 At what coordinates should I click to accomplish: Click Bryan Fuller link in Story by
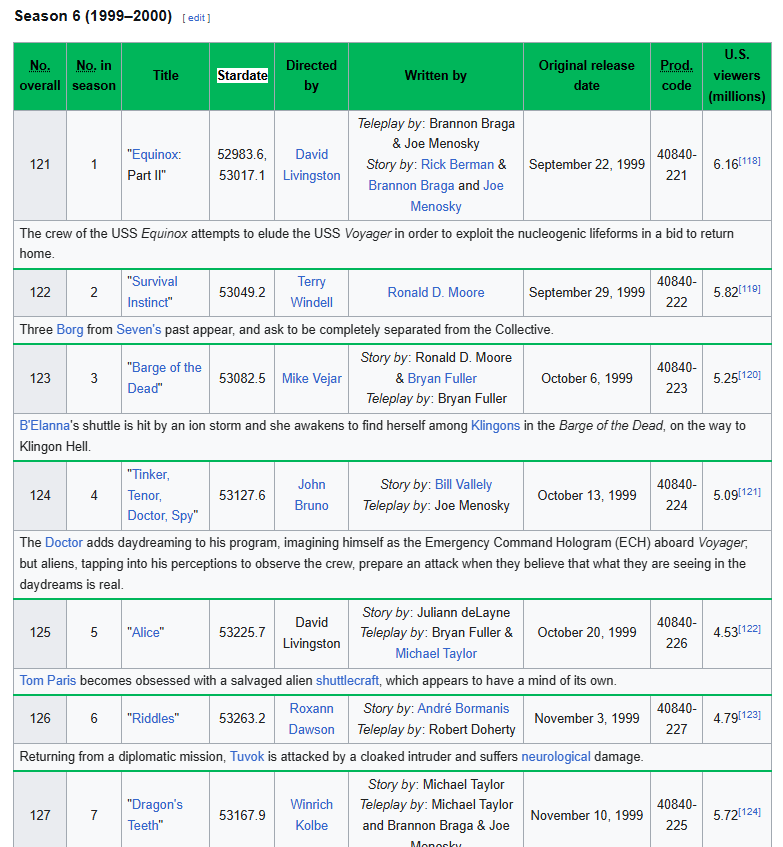click(x=442, y=378)
